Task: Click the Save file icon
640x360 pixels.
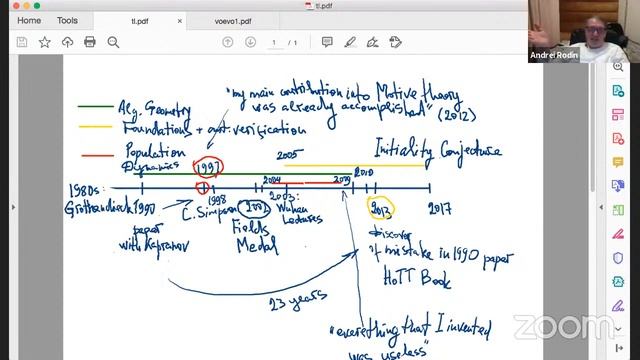Action: (x=22, y=42)
